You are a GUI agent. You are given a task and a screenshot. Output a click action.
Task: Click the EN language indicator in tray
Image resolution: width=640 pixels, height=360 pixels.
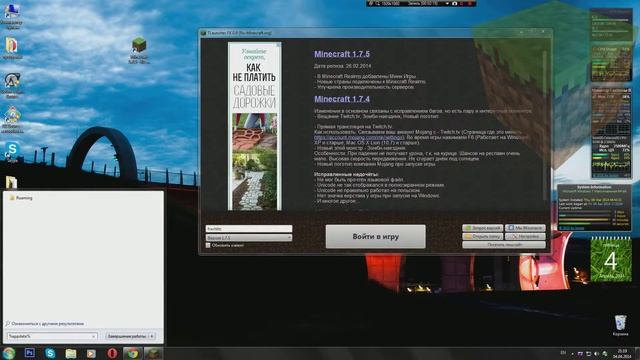pos(563,353)
